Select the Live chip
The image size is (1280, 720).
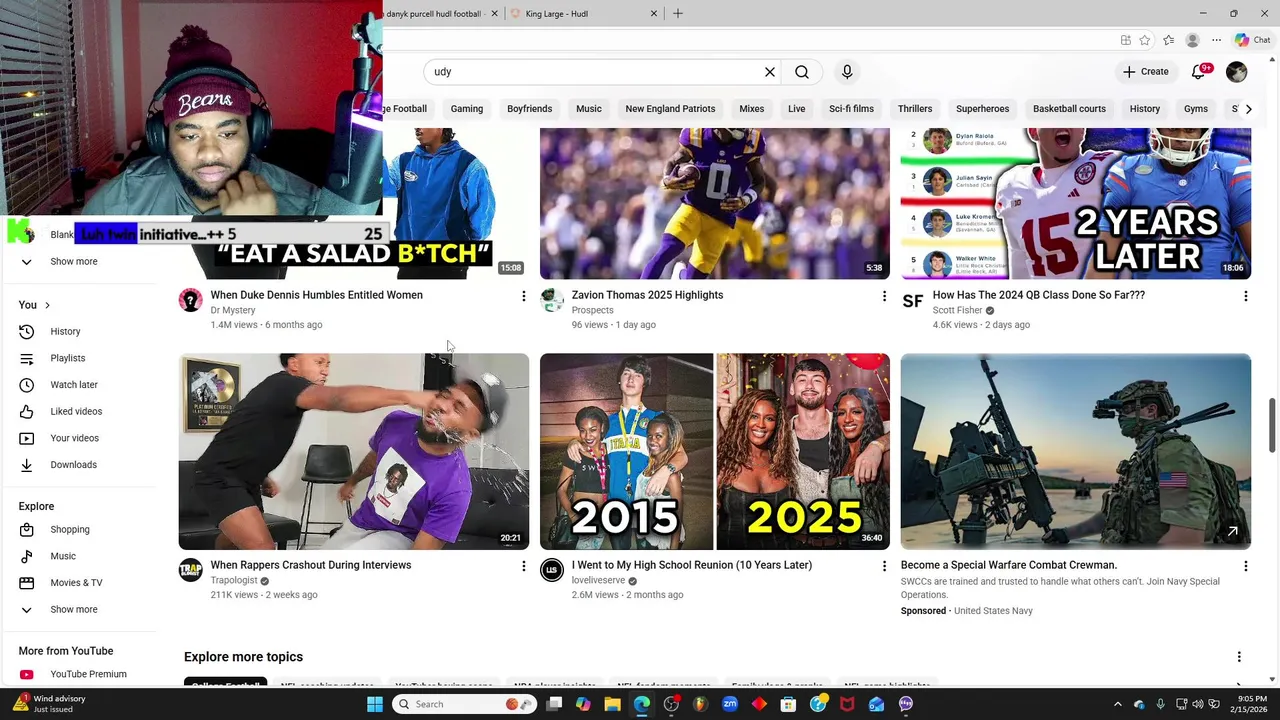(797, 109)
